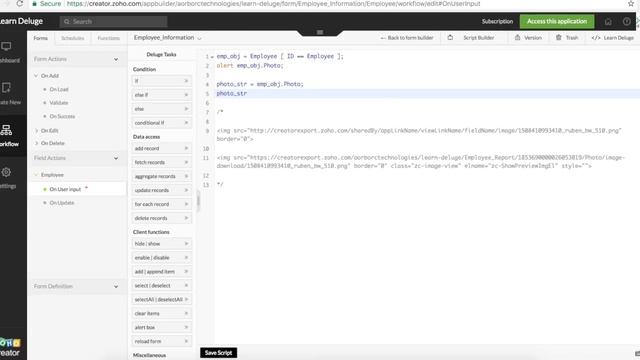Open the Dashboard sidebar icon
640x360 pixels.
[6, 47]
